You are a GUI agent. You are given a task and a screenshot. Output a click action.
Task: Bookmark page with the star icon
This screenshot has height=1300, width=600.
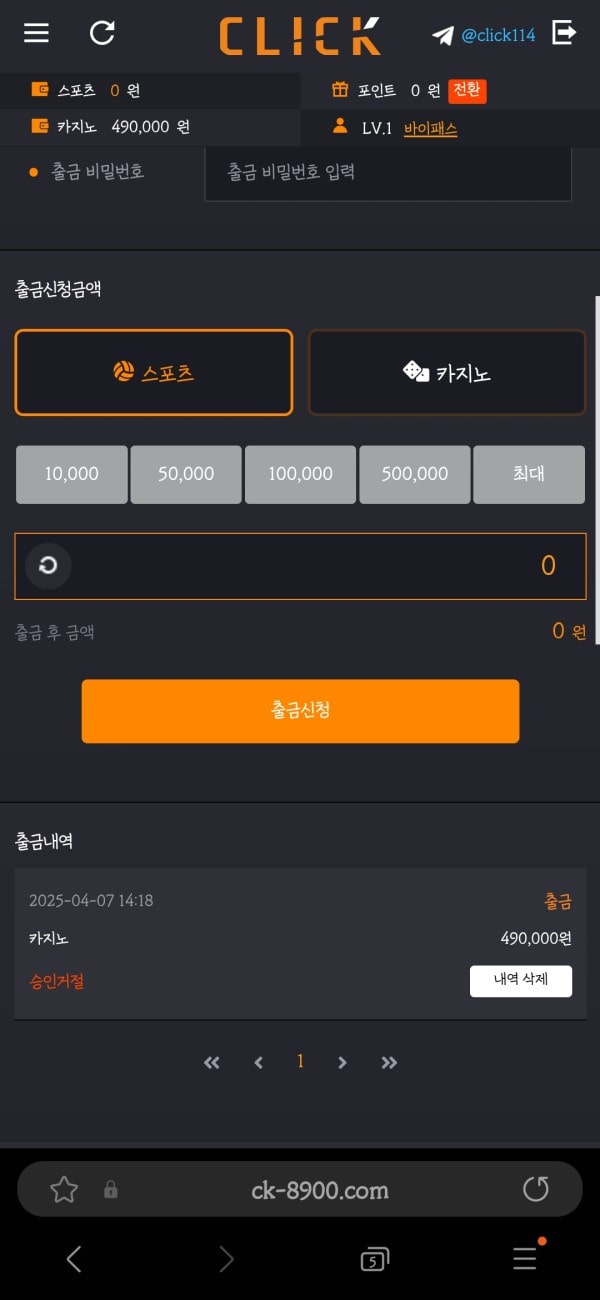[x=64, y=1189]
